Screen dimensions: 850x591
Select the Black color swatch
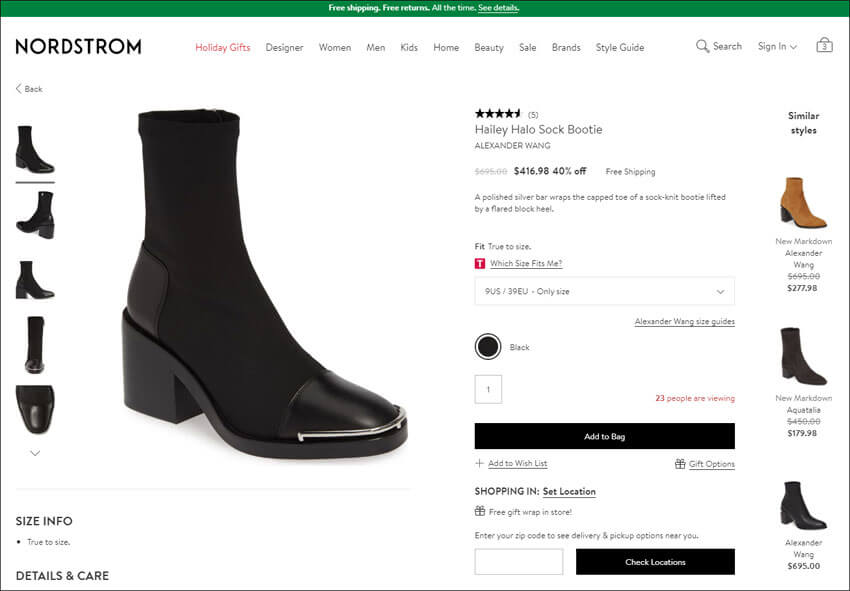[x=488, y=346]
